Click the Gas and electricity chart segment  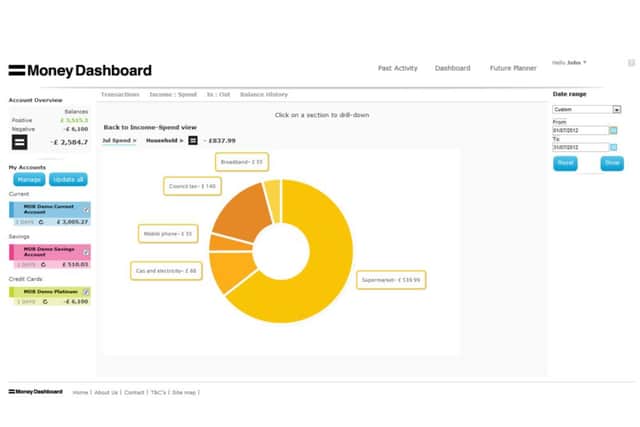232,269
